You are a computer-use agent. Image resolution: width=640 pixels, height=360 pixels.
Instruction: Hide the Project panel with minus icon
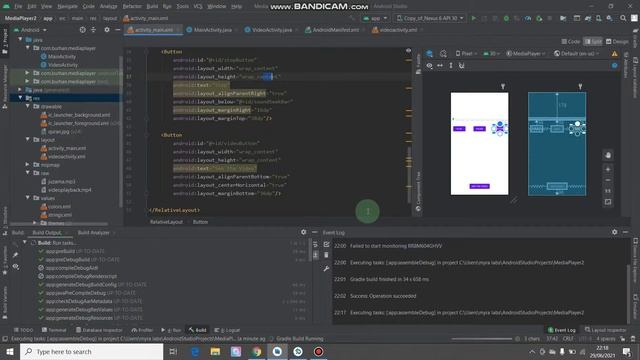pos(118,30)
